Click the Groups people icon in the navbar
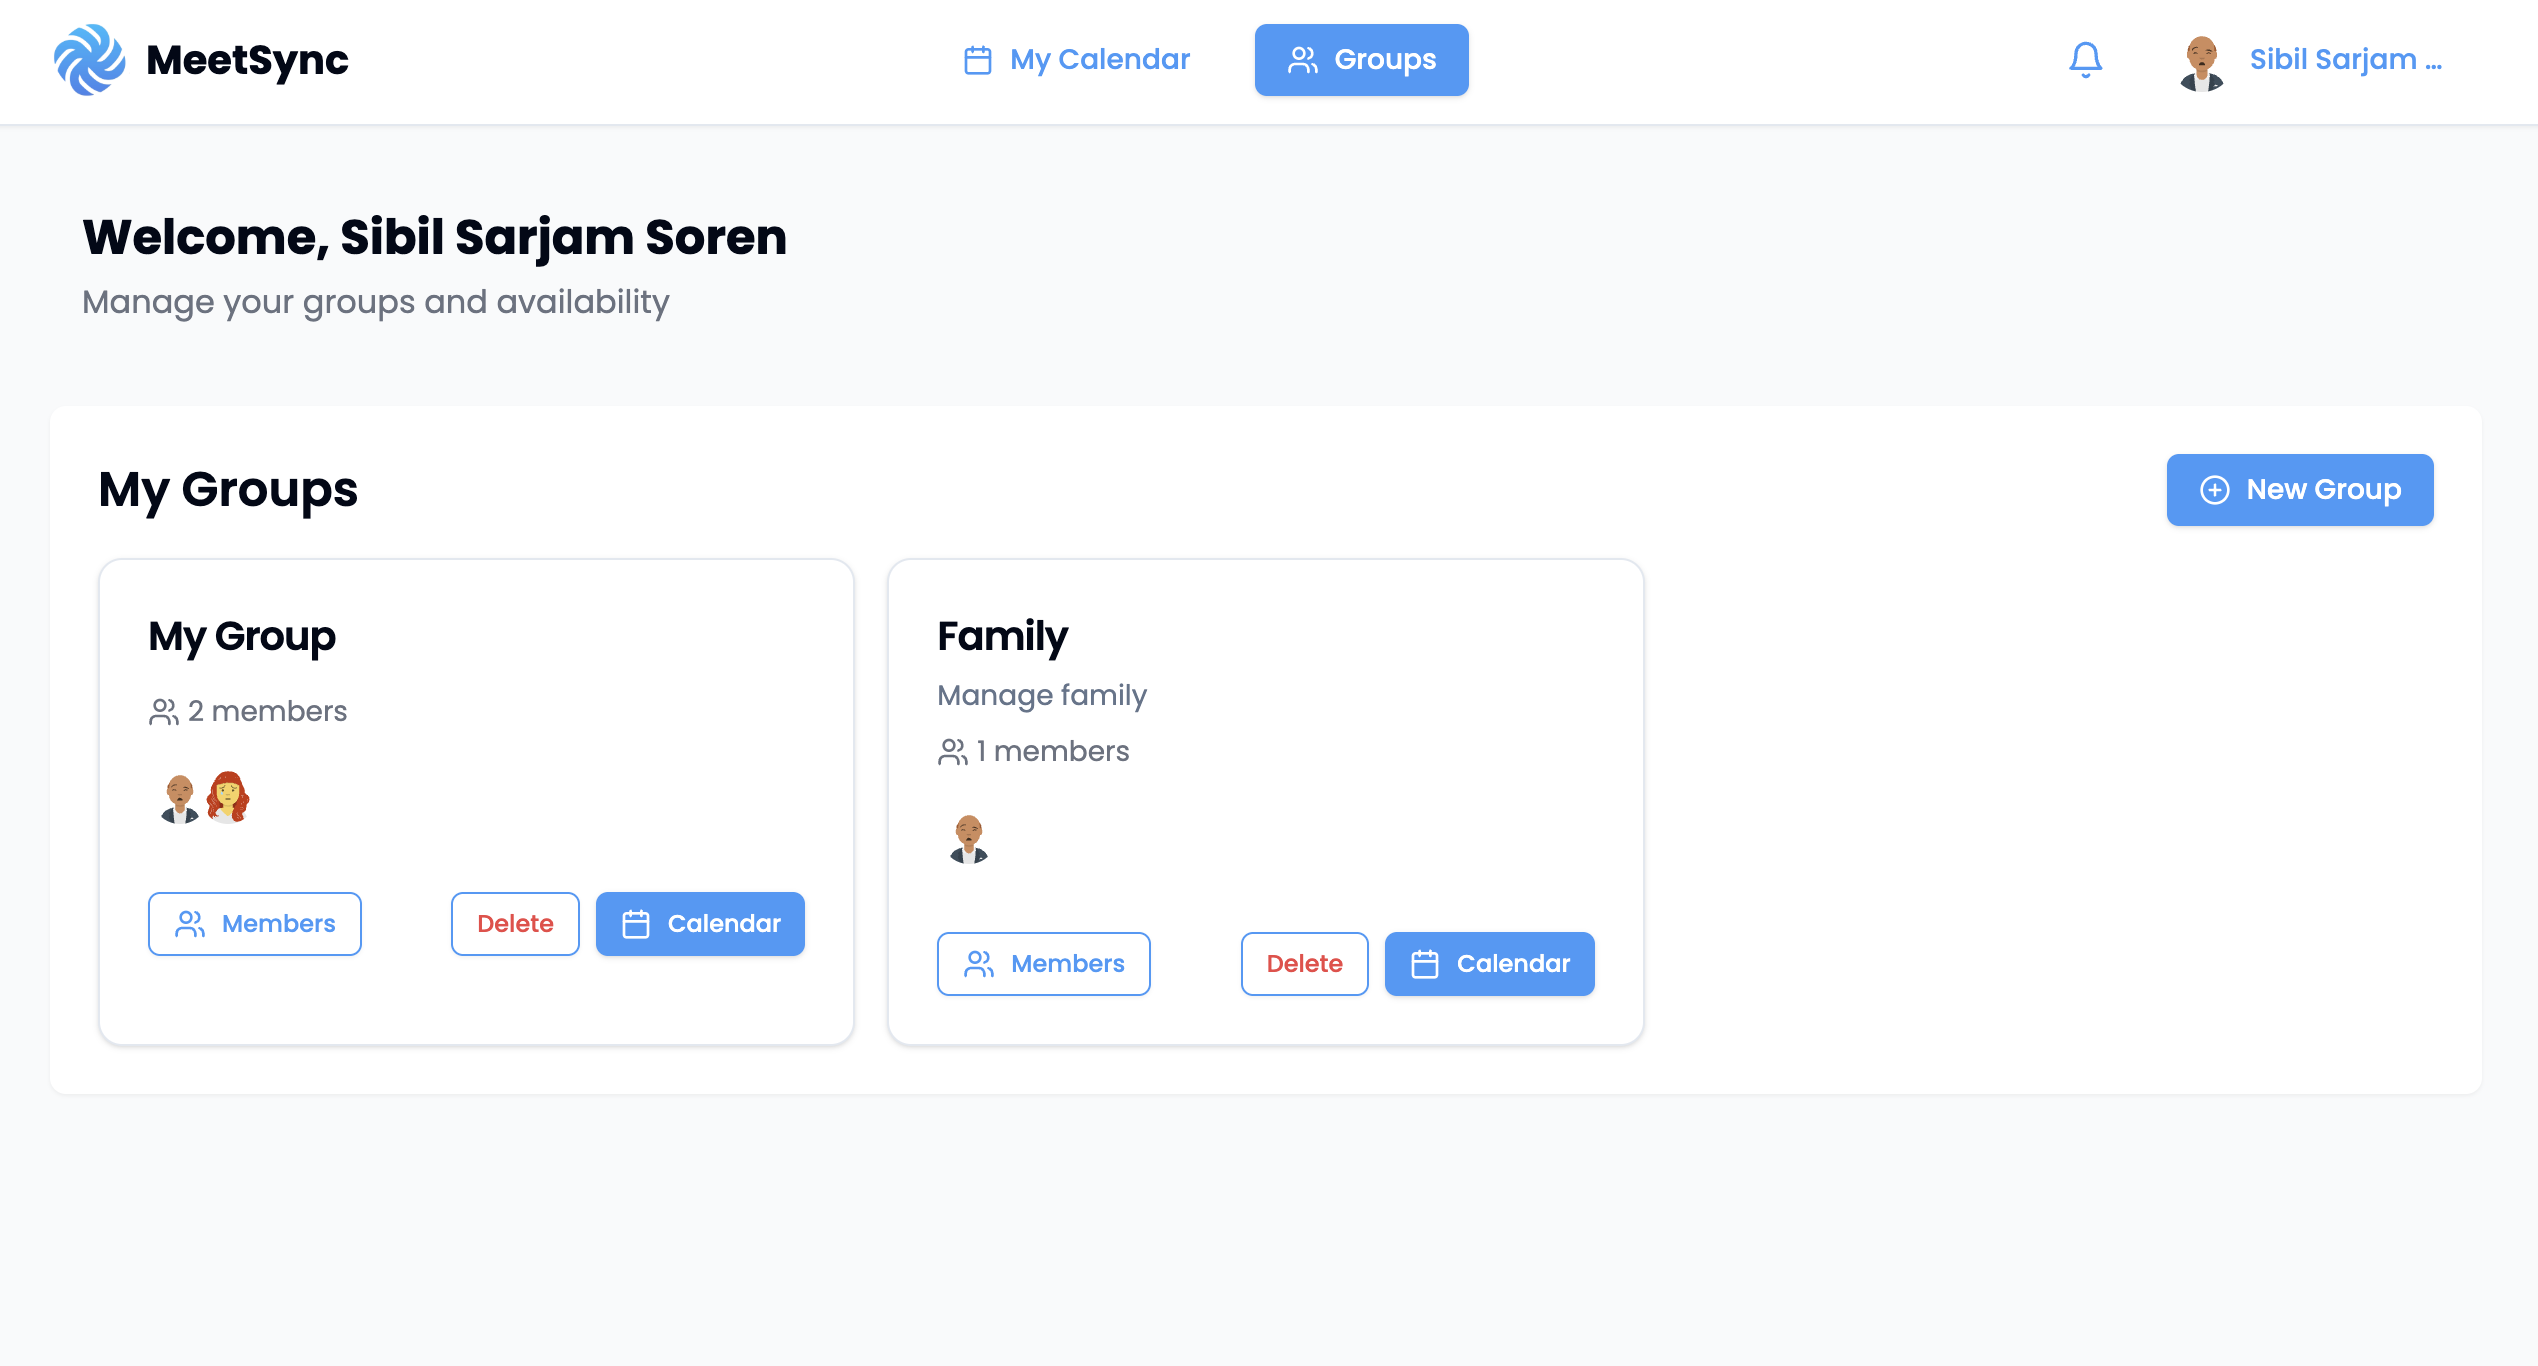 (x=1301, y=59)
